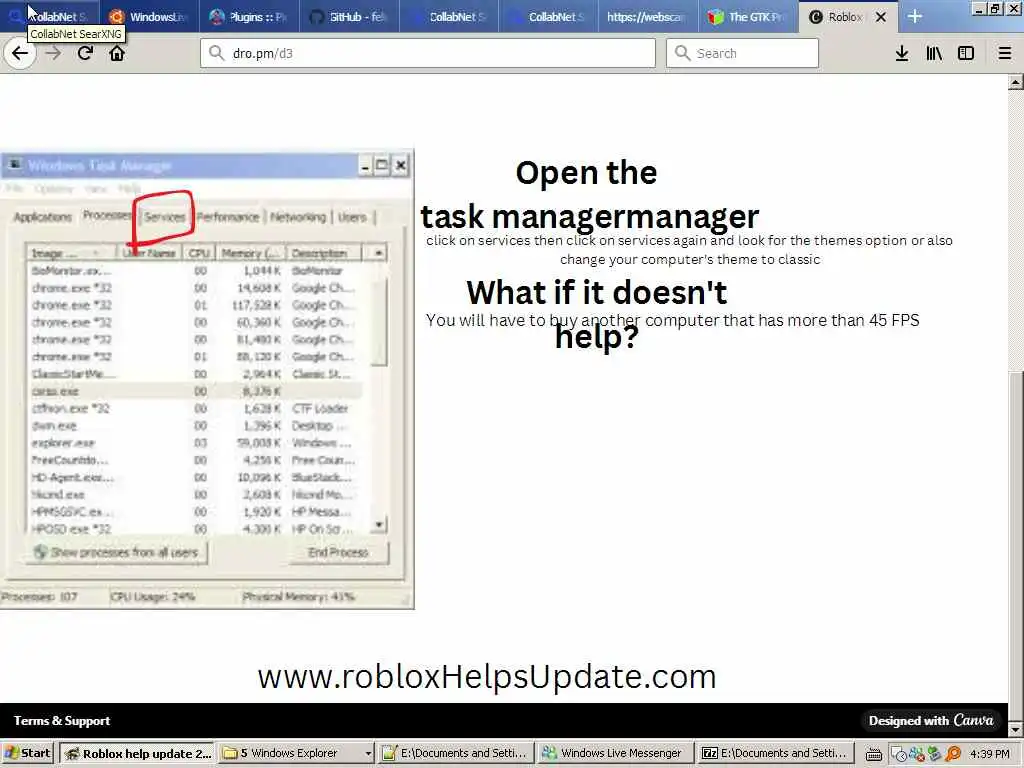Open the browser hamburger menu
This screenshot has height=768, width=1024.
[1005, 54]
